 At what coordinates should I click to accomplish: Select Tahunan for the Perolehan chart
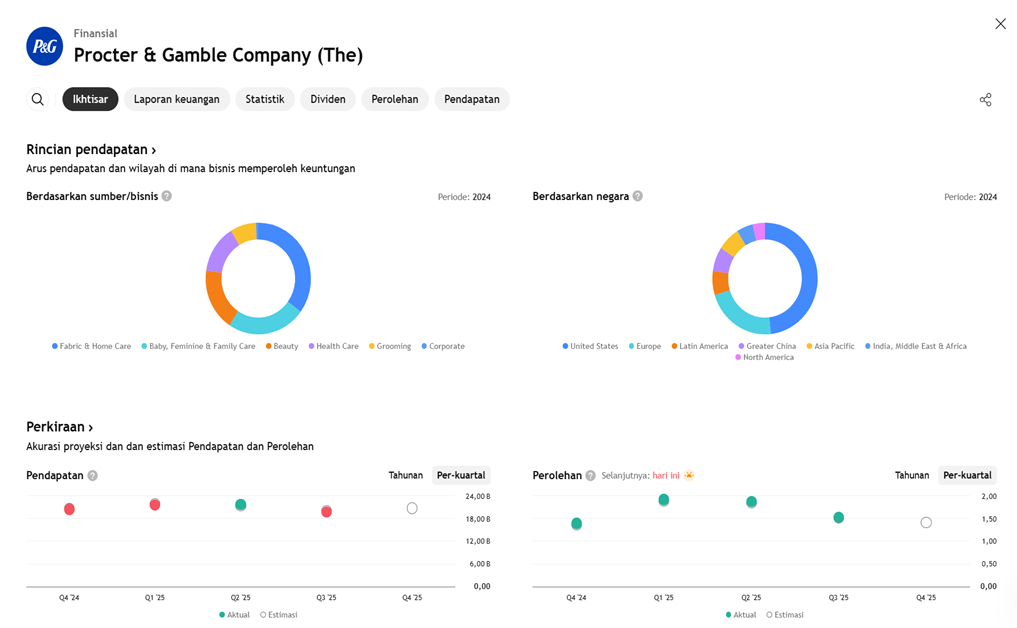pos(912,476)
